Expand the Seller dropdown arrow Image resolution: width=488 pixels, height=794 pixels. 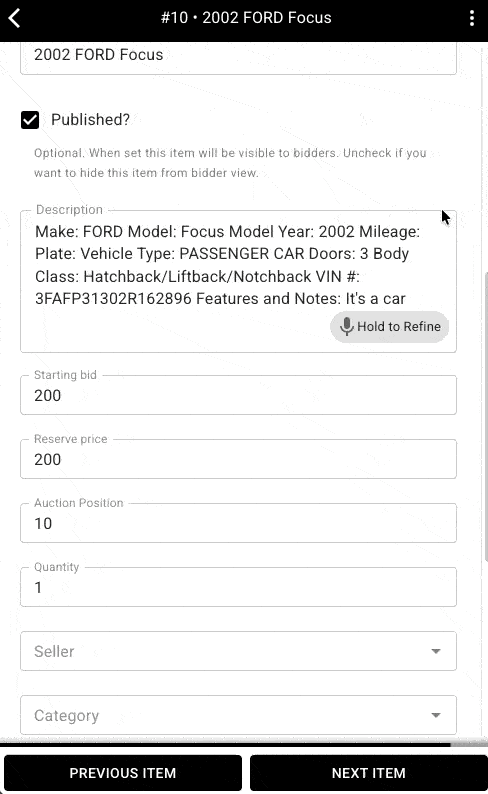[435, 651]
